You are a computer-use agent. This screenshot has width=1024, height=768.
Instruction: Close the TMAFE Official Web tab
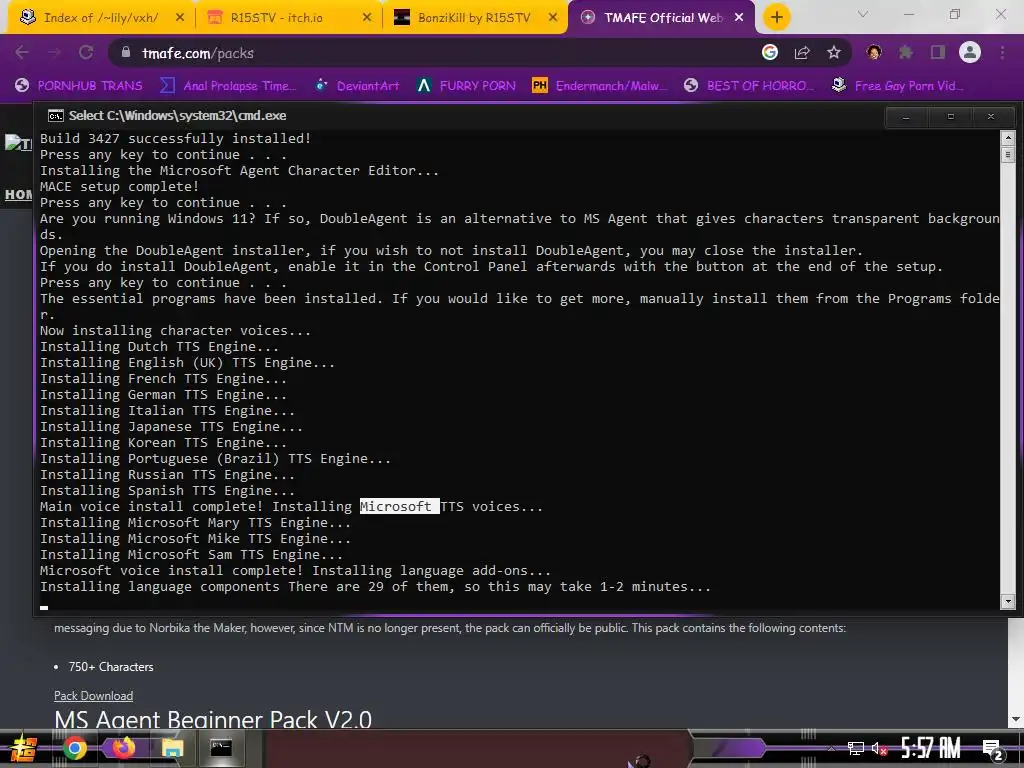coord(739,18)
